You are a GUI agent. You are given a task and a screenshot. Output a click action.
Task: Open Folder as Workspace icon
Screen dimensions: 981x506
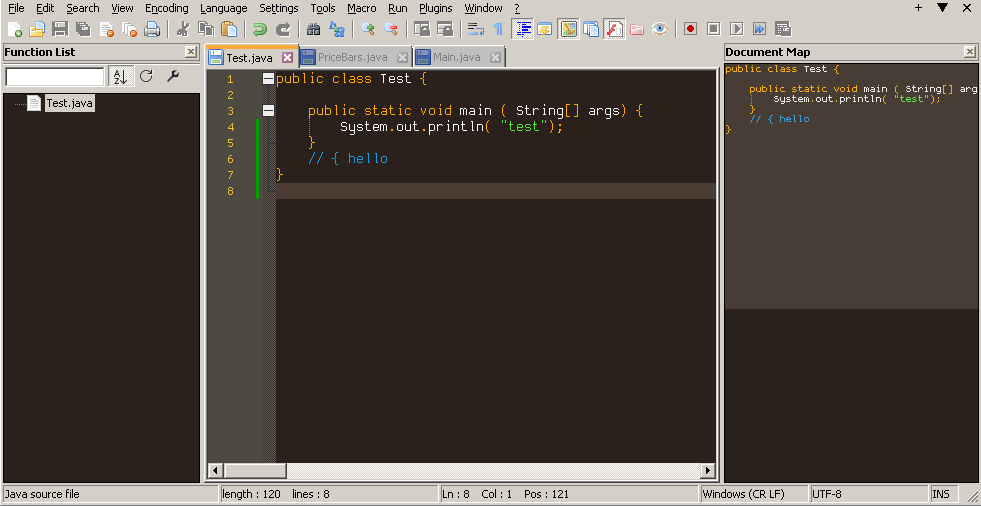point(637,29)
